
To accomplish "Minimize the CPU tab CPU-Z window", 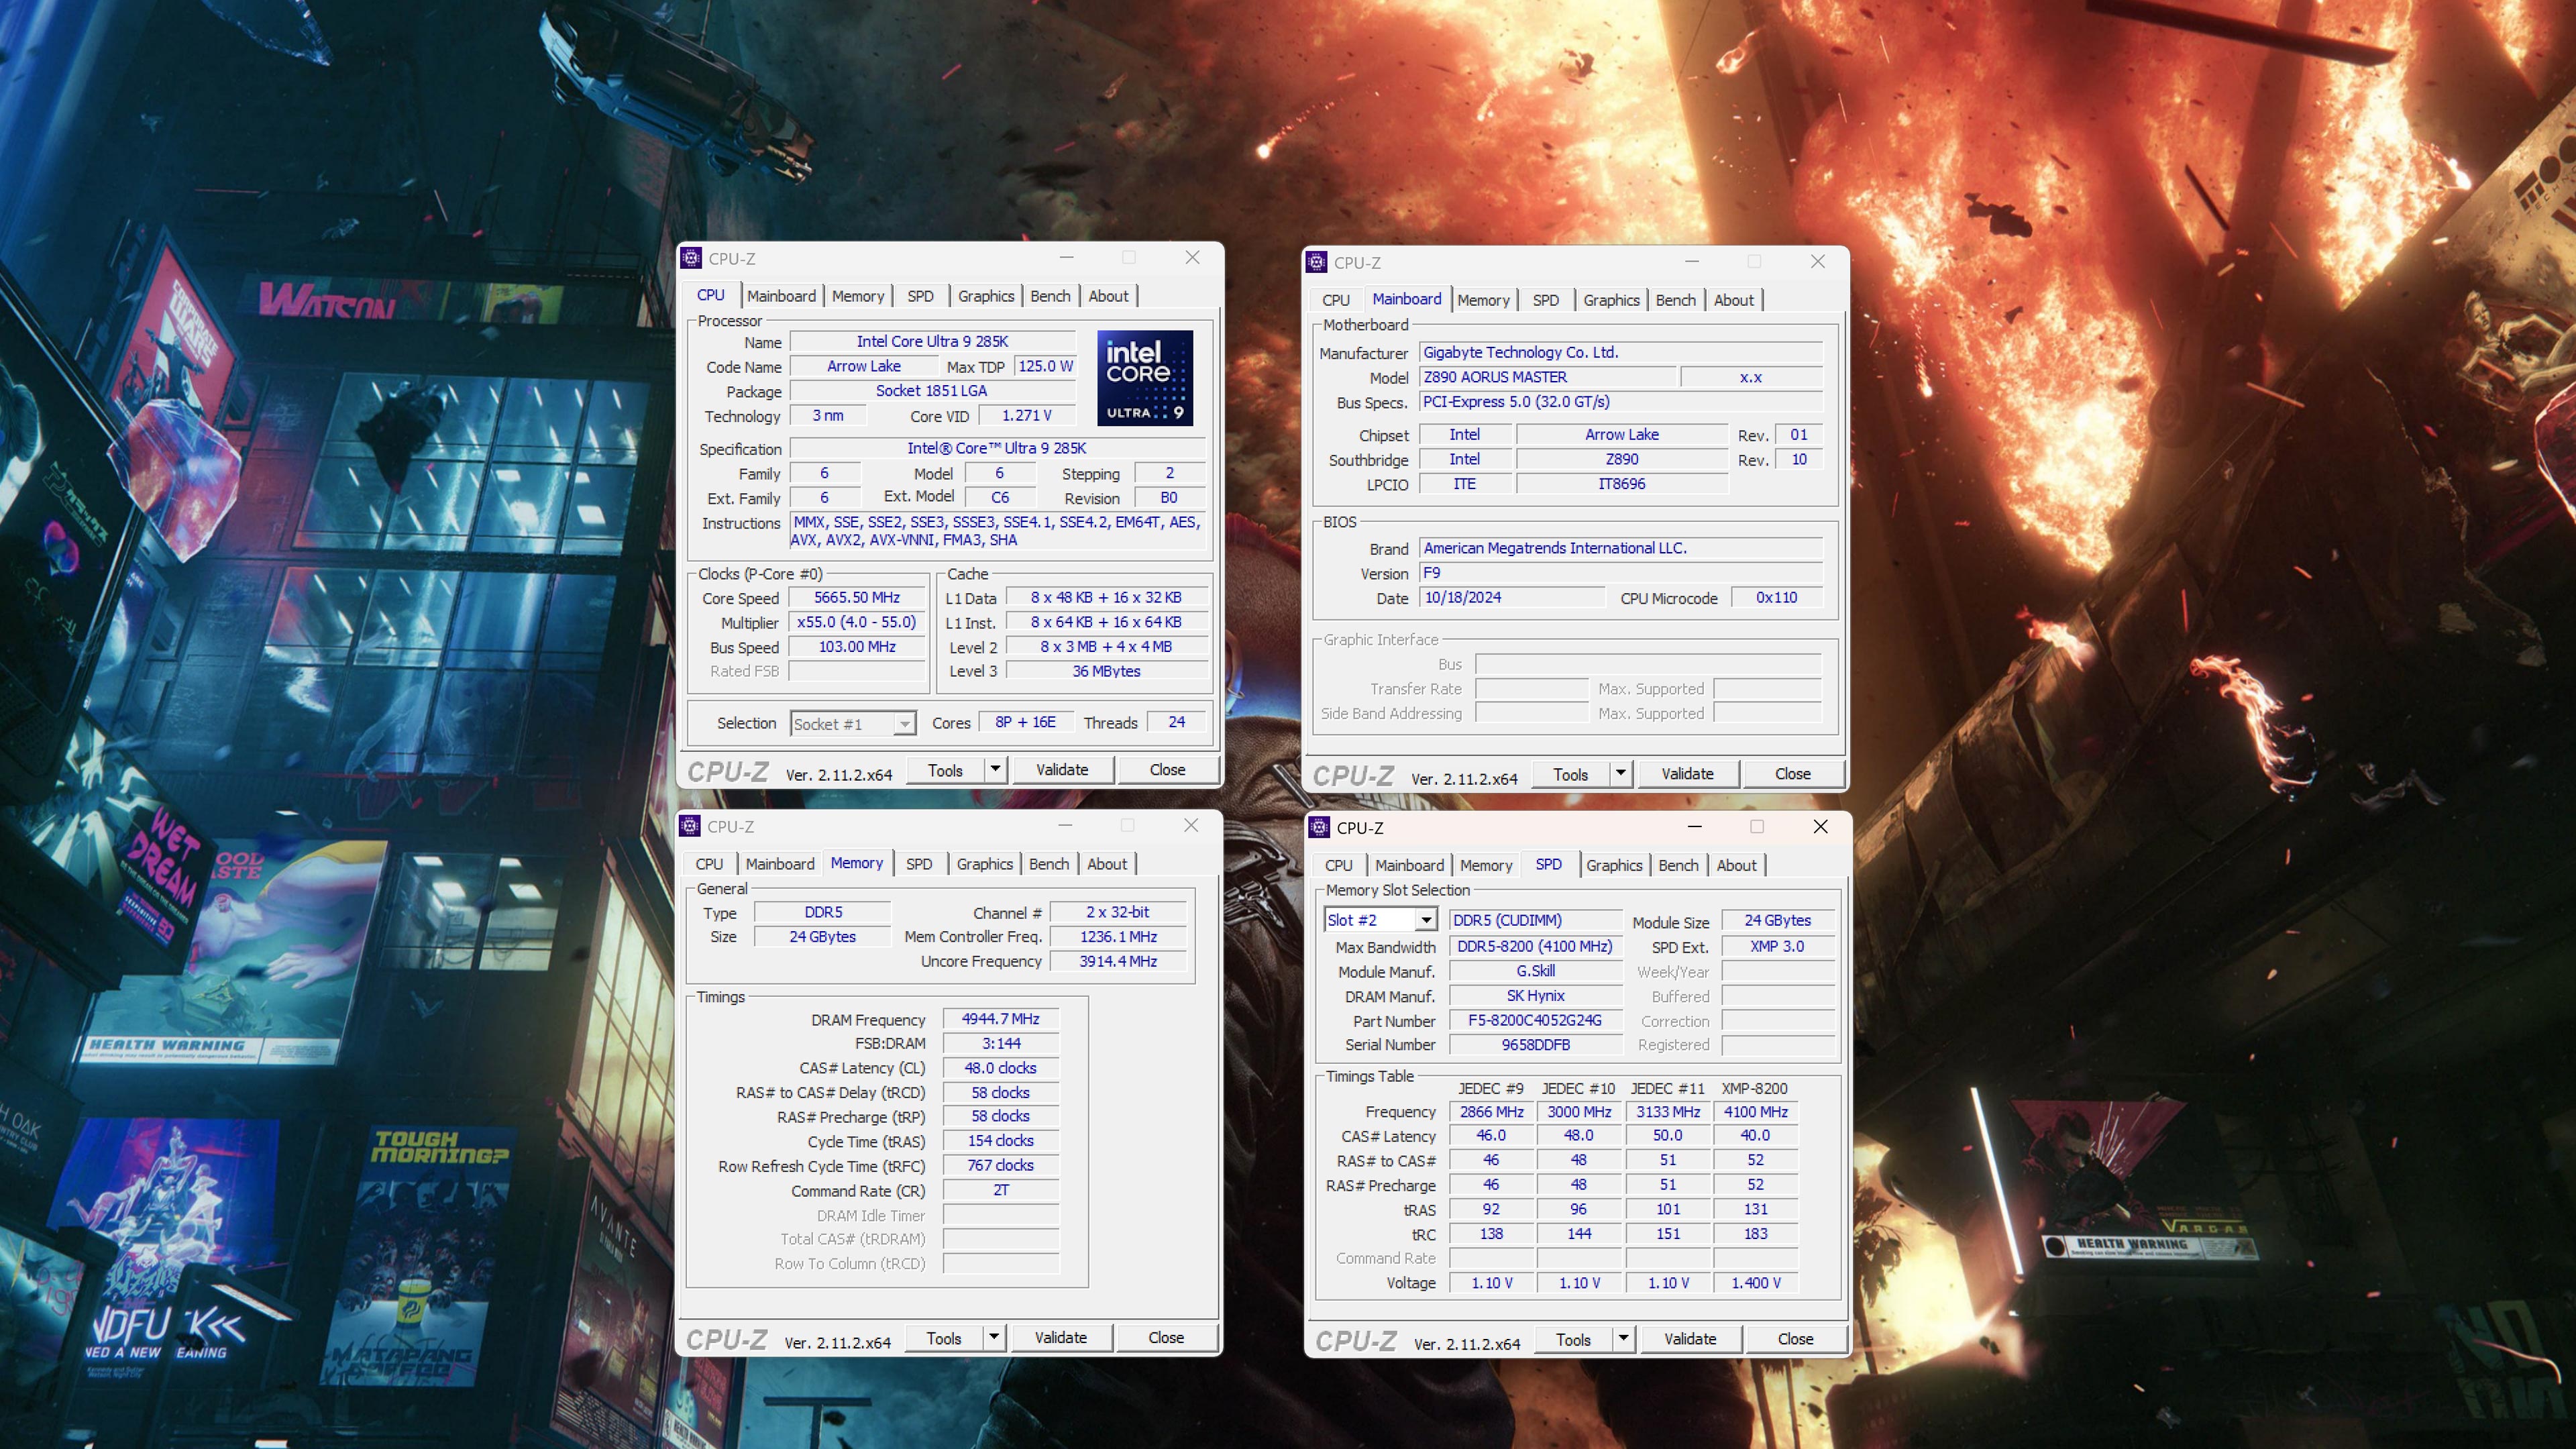I will pyautogui.click(x=1067, y=258).
